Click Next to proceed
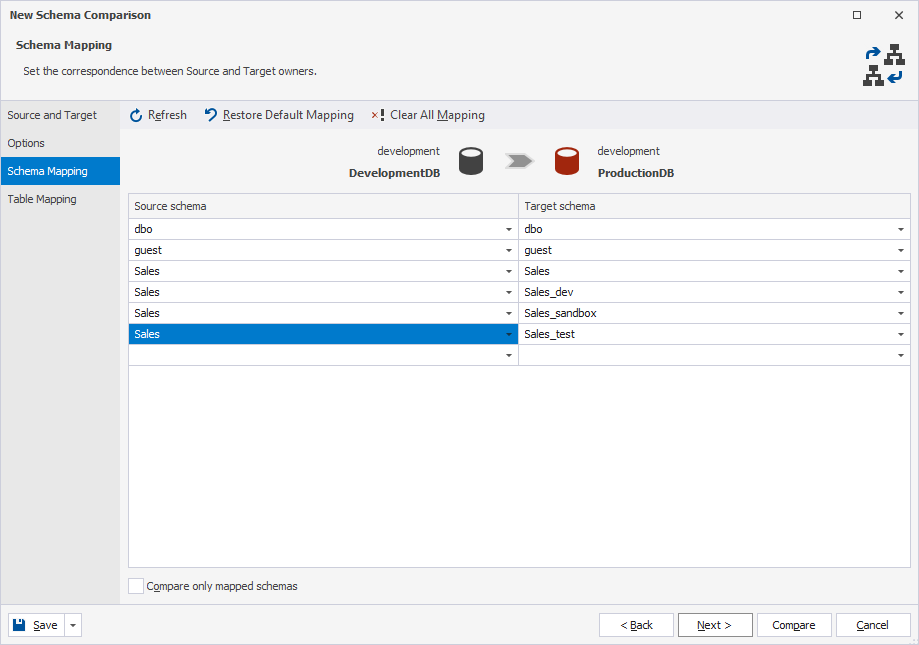The width and height of the screenshot is (919, 645). click(x=714, y=624)
